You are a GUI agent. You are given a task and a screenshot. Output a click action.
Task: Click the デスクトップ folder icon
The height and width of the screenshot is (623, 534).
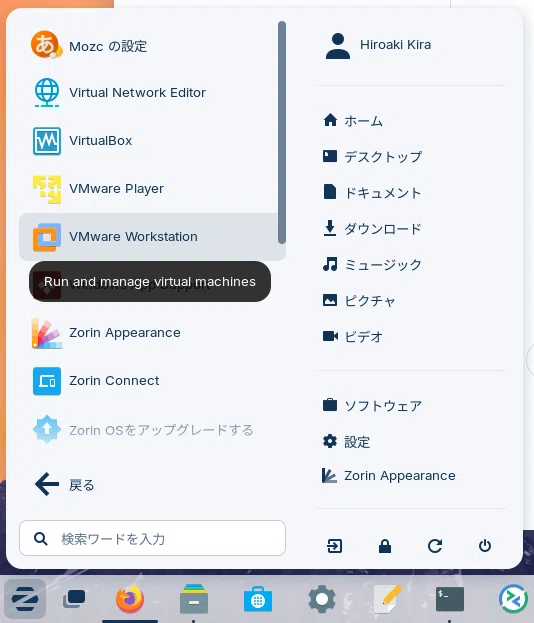[330, 156]
